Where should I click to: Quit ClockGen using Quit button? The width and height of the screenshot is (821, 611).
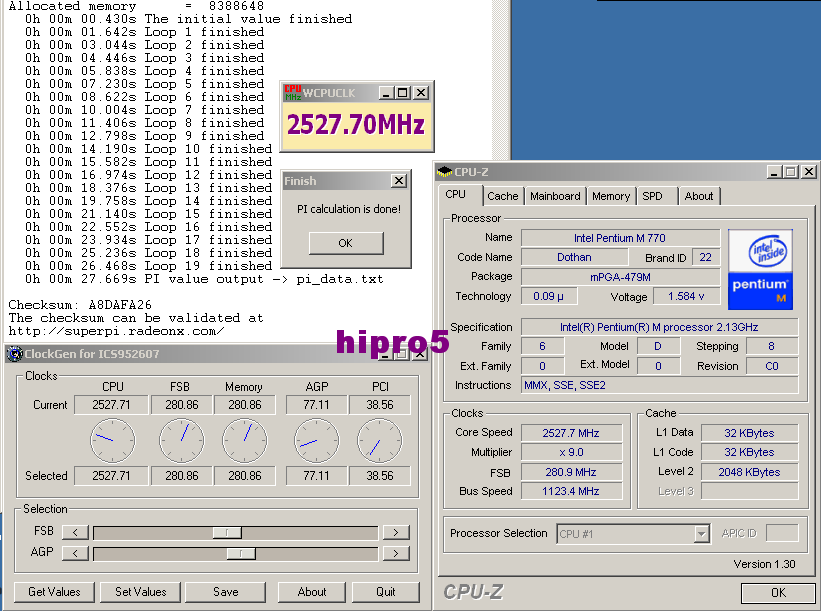pos(386,592)
